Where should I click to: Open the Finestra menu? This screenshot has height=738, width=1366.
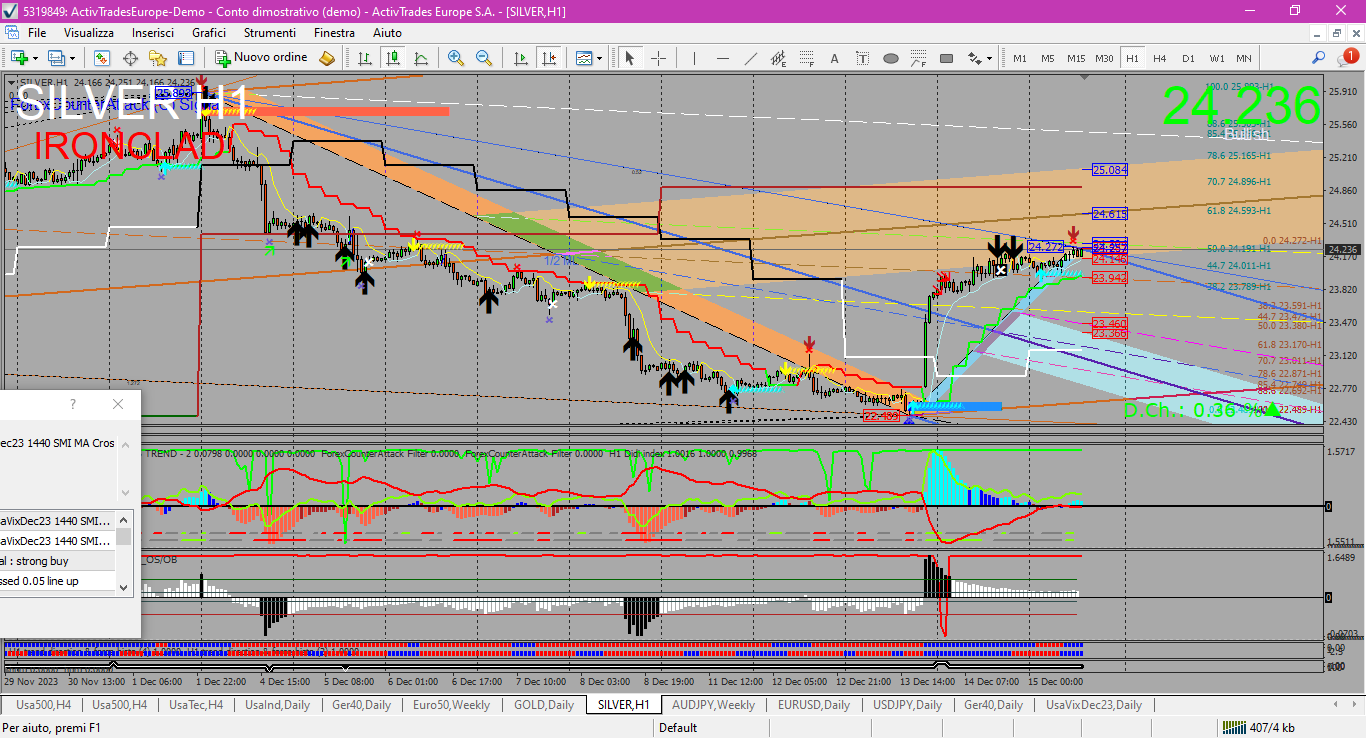[334, 33]
